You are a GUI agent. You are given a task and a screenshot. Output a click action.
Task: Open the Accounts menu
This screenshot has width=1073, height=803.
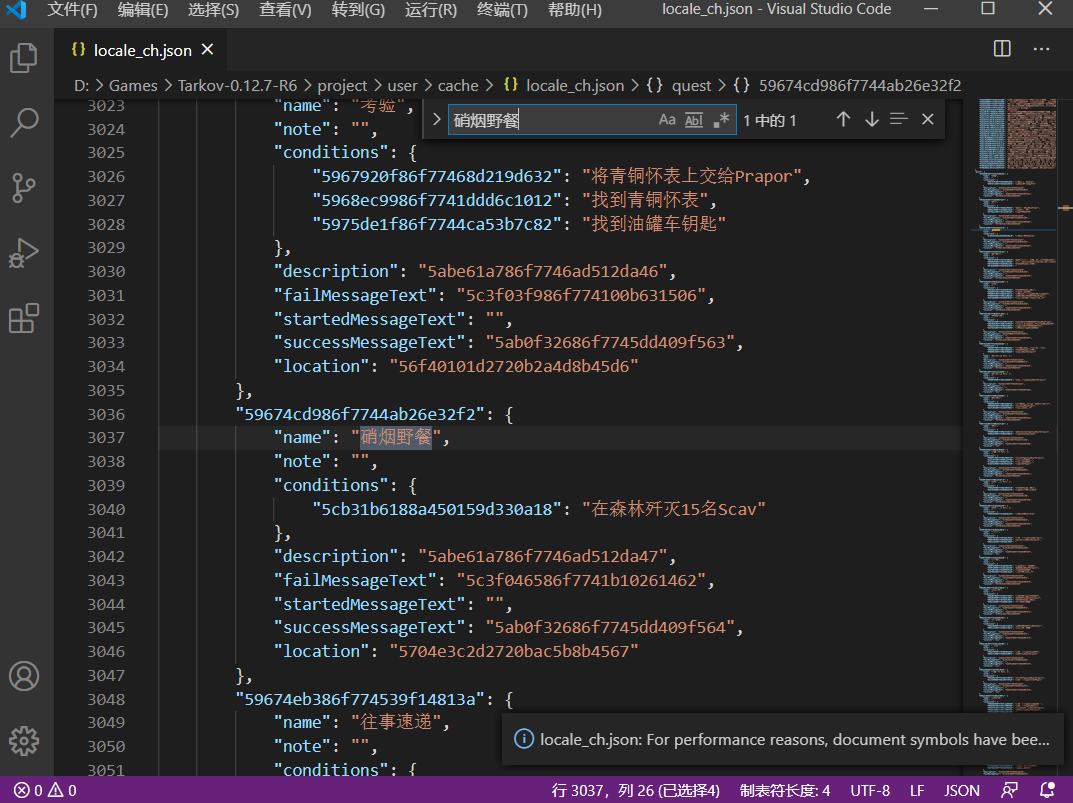click(24, 676)
